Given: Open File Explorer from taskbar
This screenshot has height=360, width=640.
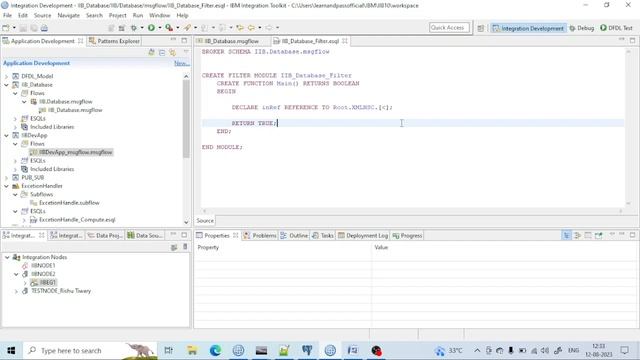Looking at the screenshot, I should [192, 350].
